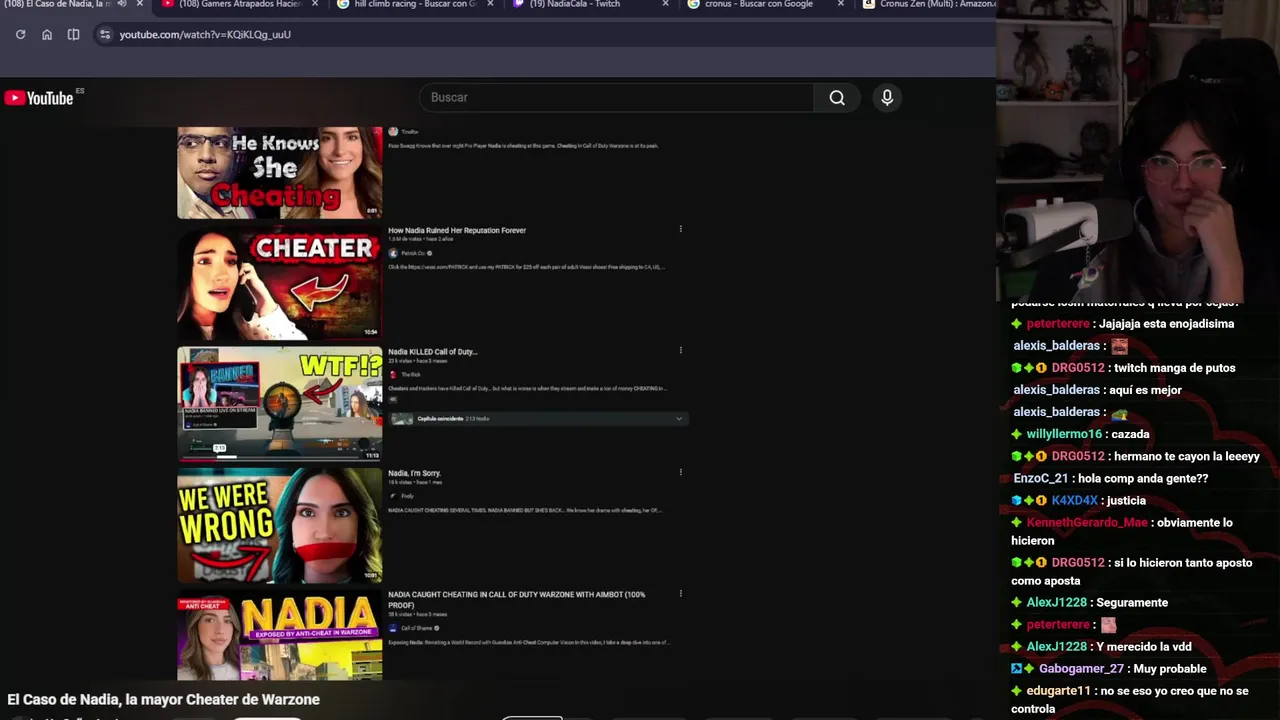This screenshot has width=1280, height=720.
Task: Close the hill climb racing tab
Action: [490, 4]
